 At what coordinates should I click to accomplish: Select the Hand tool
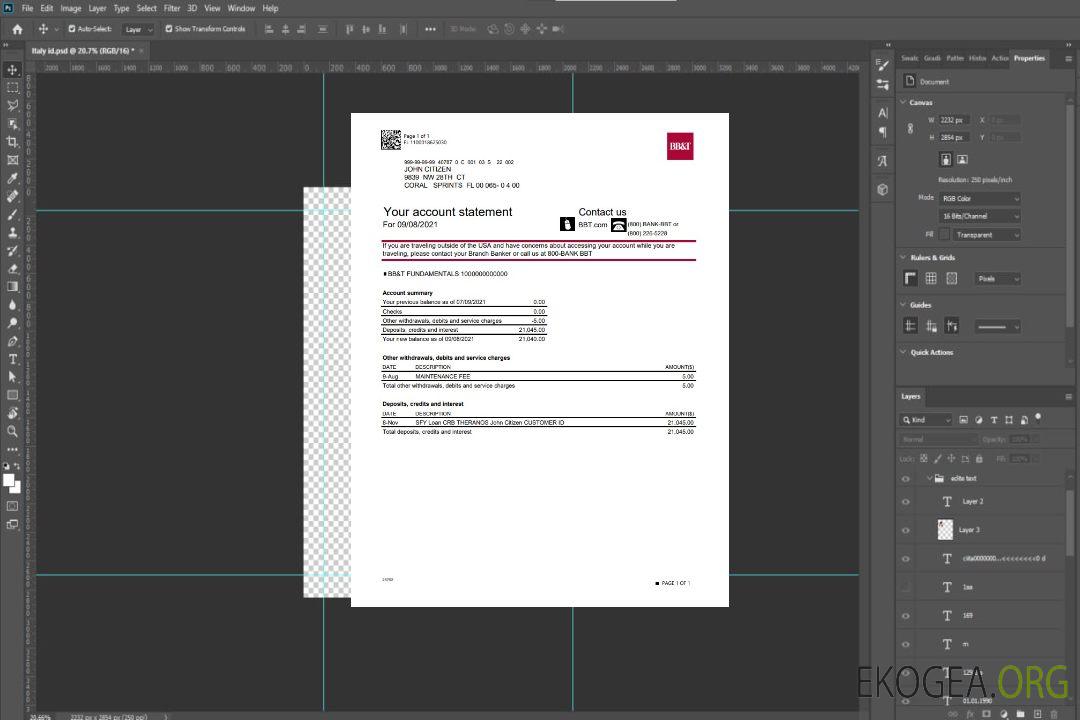tap(12, 413)
